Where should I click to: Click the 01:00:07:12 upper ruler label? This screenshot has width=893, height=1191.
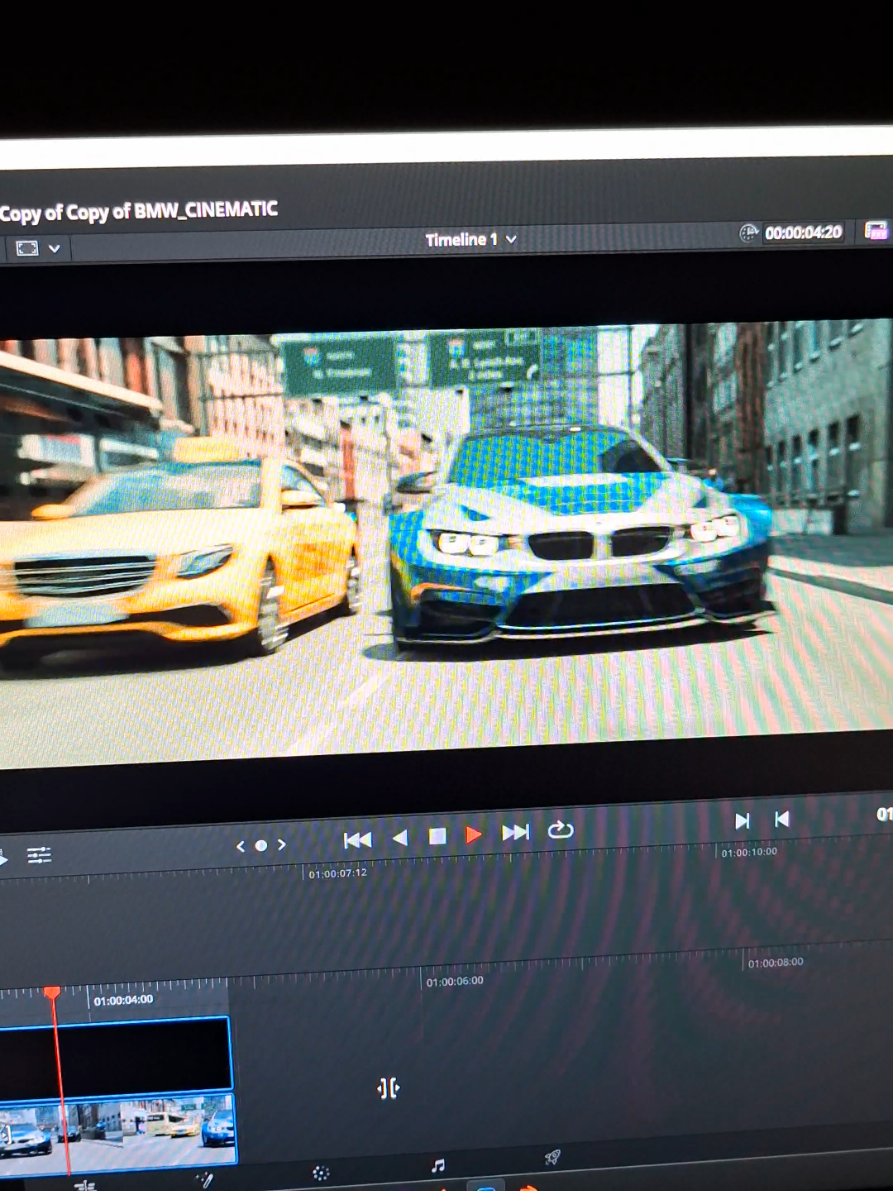click(x=337, y=874)
